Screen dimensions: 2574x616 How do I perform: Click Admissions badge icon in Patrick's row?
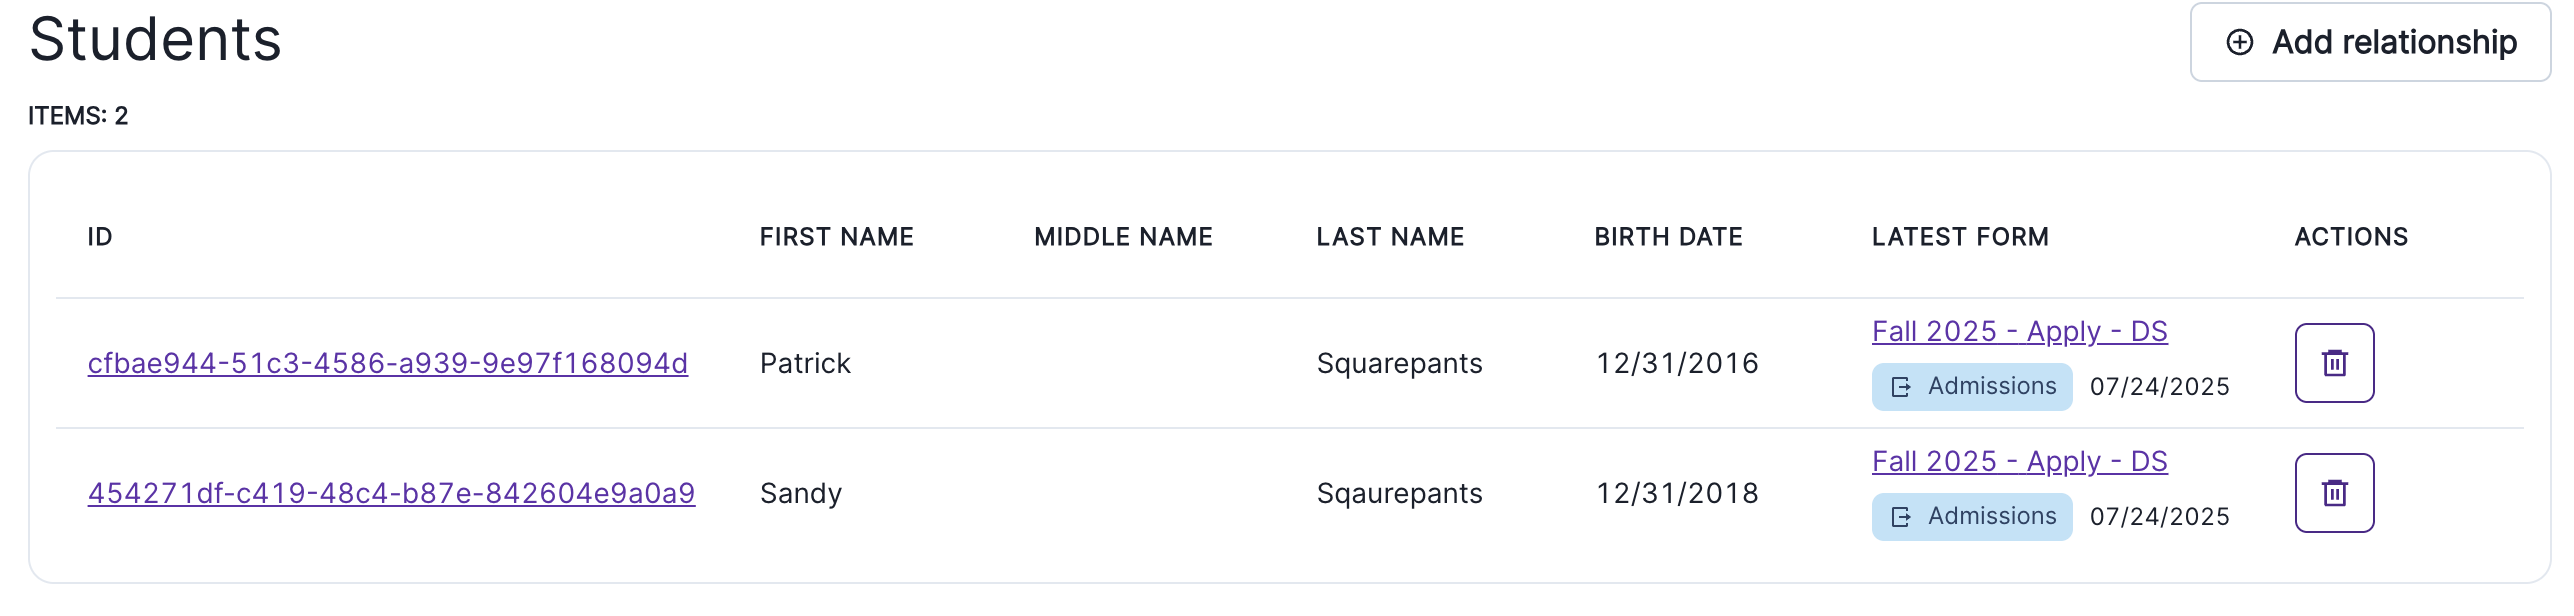click(1901, 387)
